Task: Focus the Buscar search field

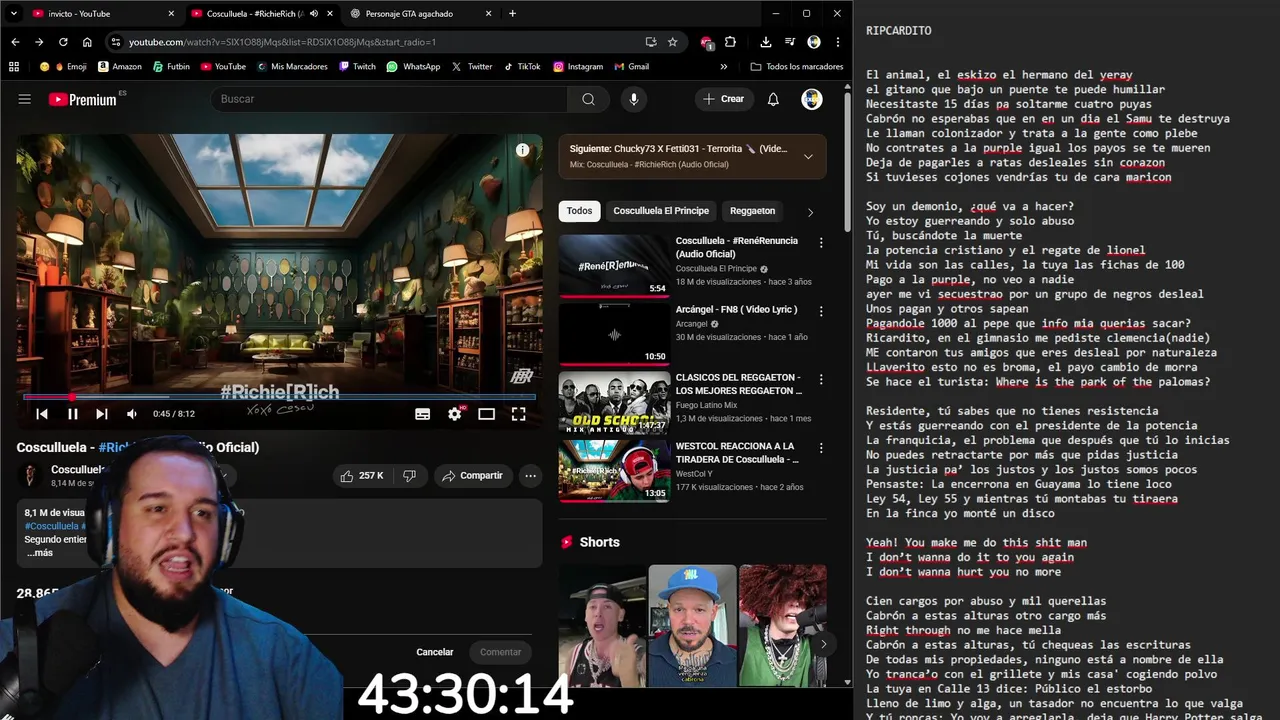Action: pos(389,99)
